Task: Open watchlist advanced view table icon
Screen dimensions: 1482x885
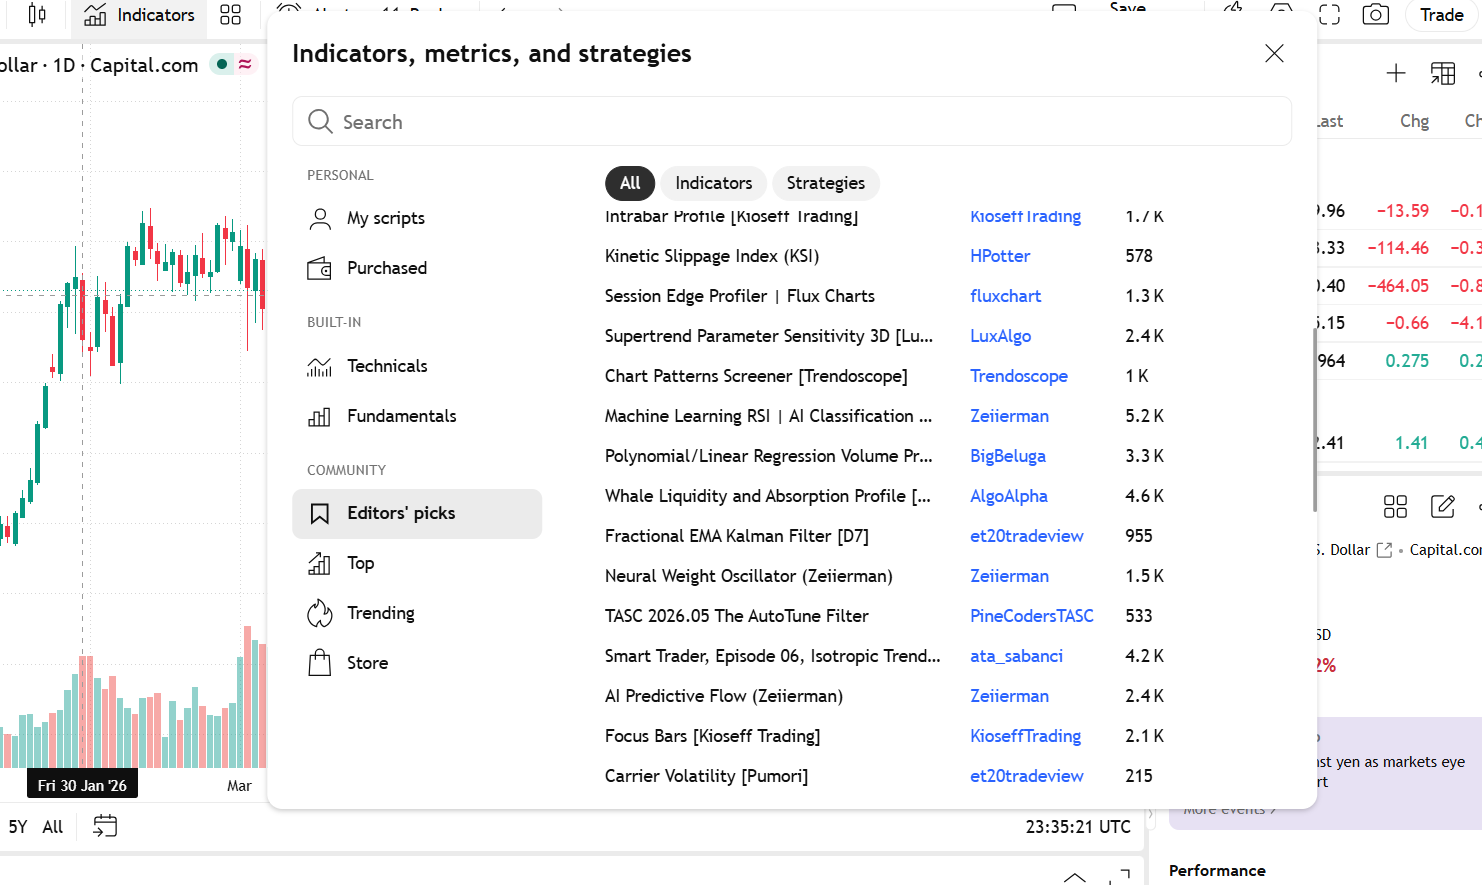Action: point(1443,73)
